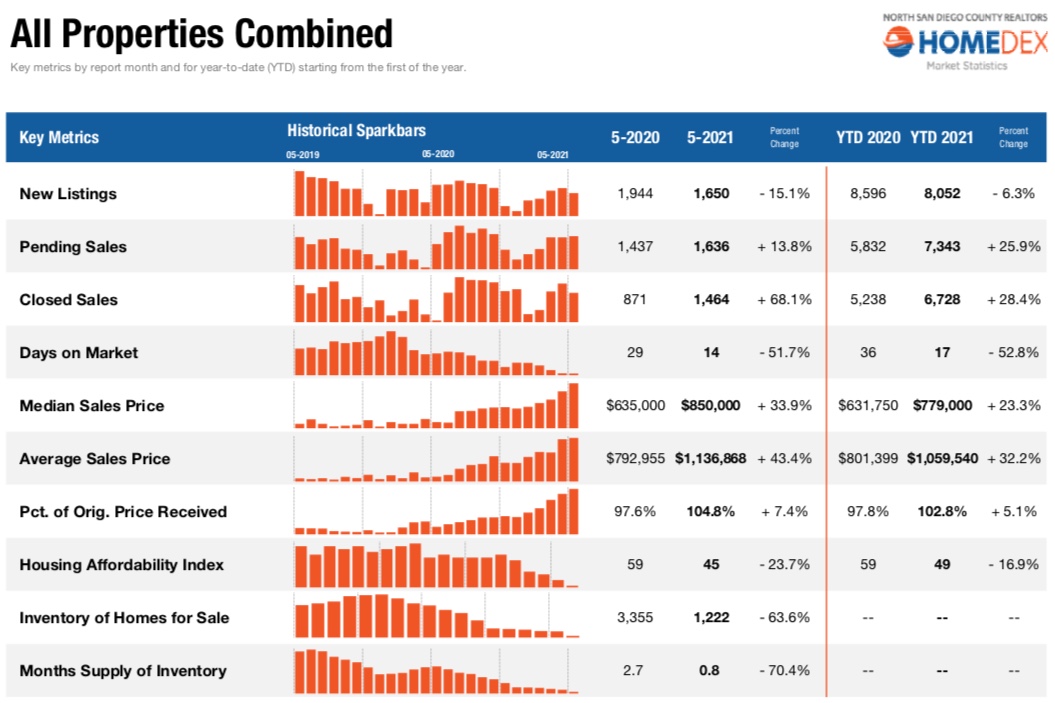Click the Key Metrics column header
The height and width of the screenshot is (703, 1055).
[x=59, y=138]
